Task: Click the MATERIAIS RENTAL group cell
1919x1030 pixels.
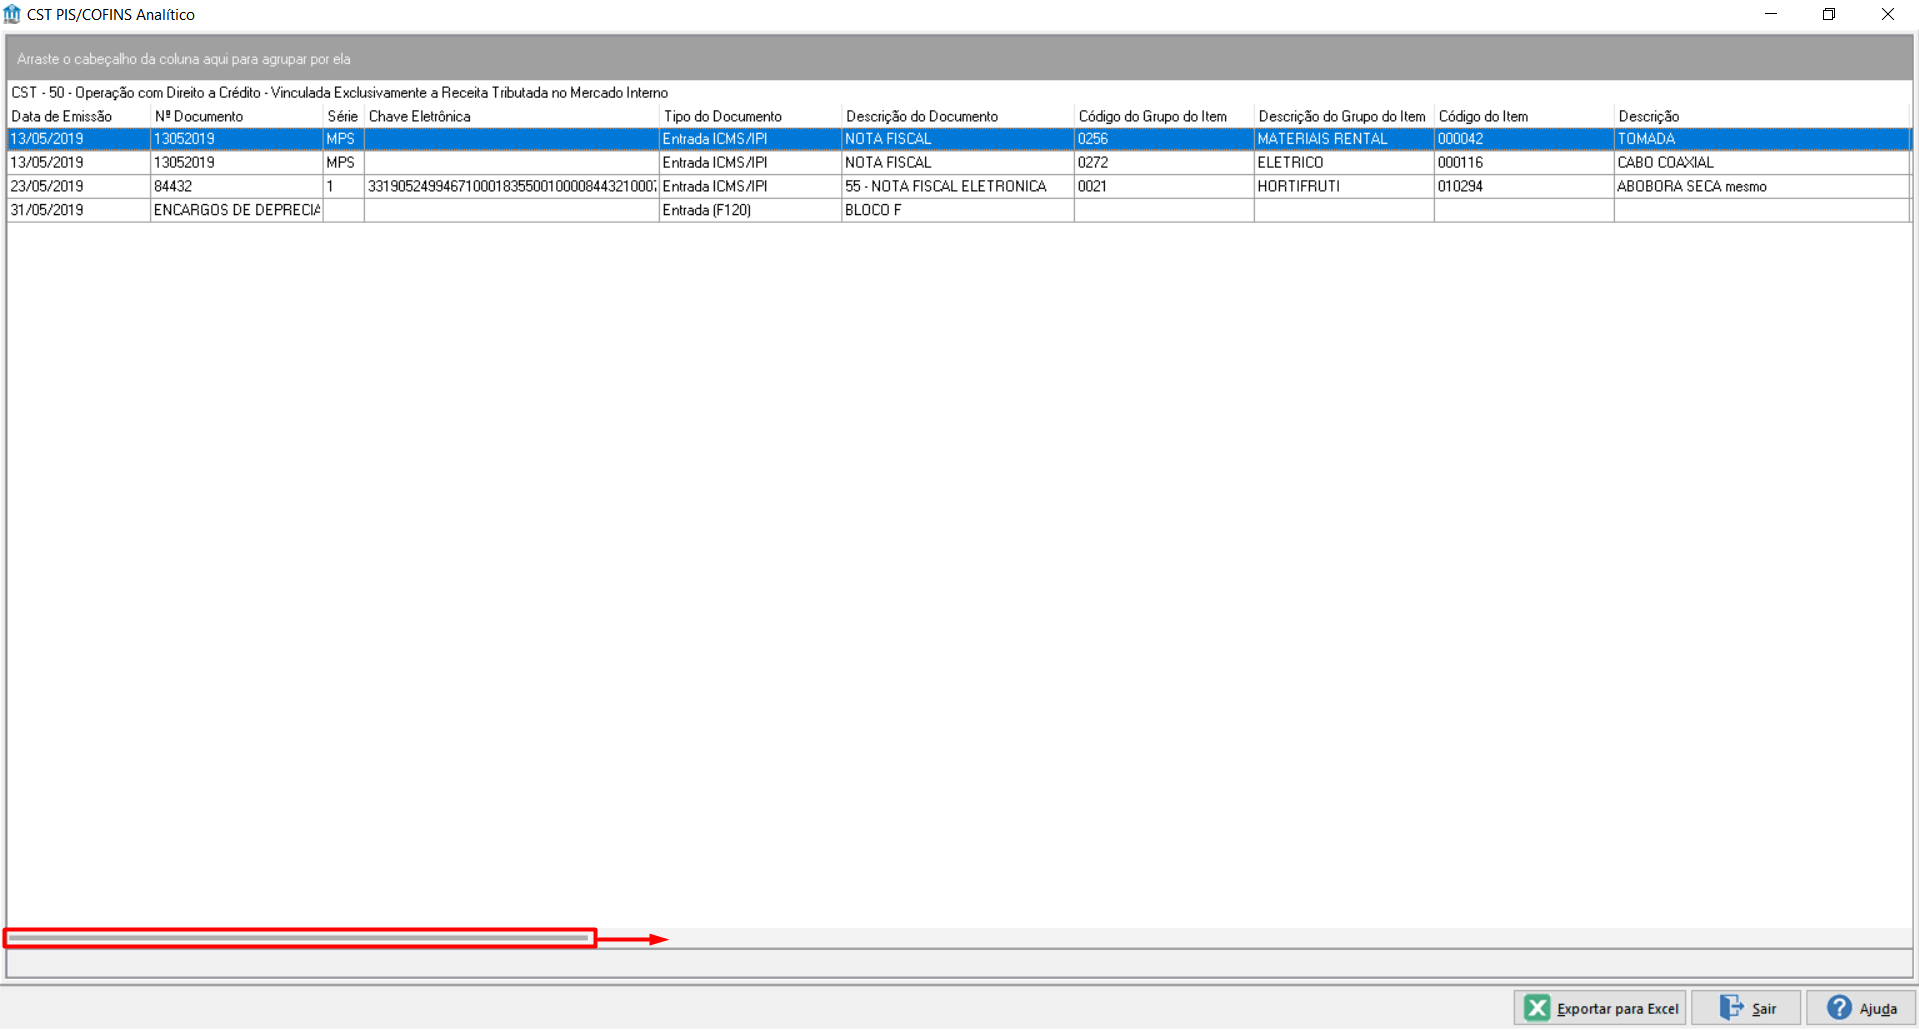Action: (1344, 139)
